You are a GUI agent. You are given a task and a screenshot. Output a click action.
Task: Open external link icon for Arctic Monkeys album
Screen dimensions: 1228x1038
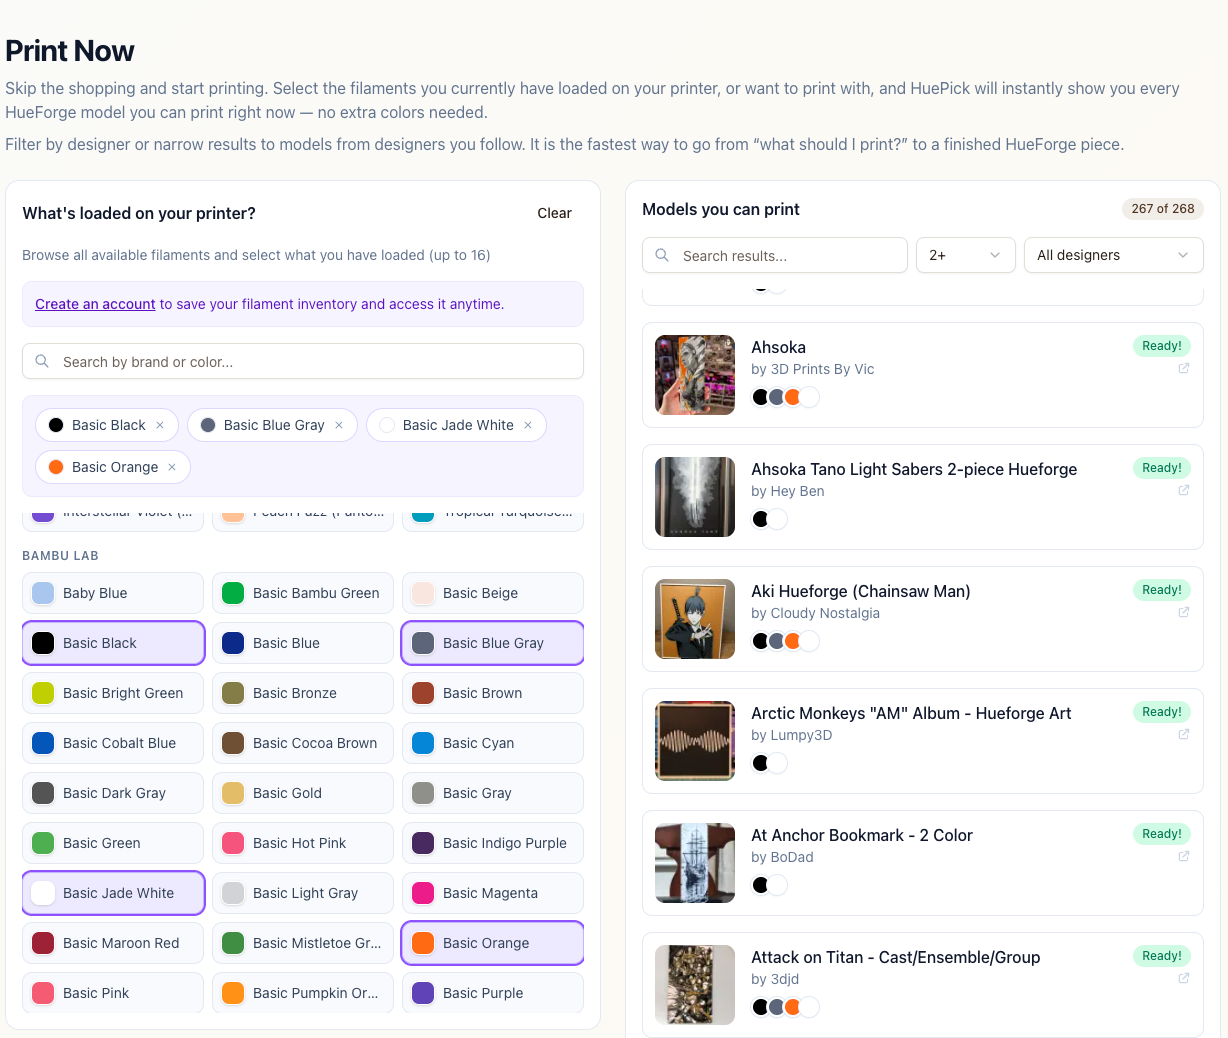coord(1184,735)
